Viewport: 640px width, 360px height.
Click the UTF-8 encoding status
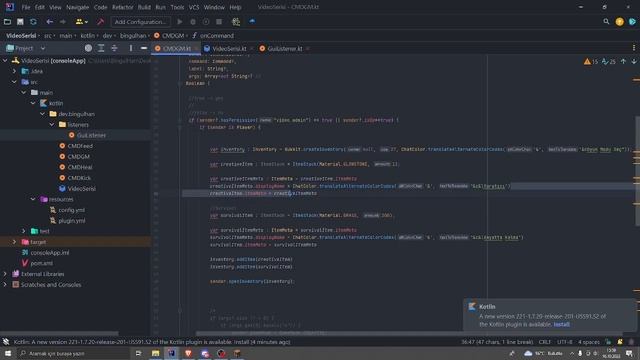[x=564, y=342]
